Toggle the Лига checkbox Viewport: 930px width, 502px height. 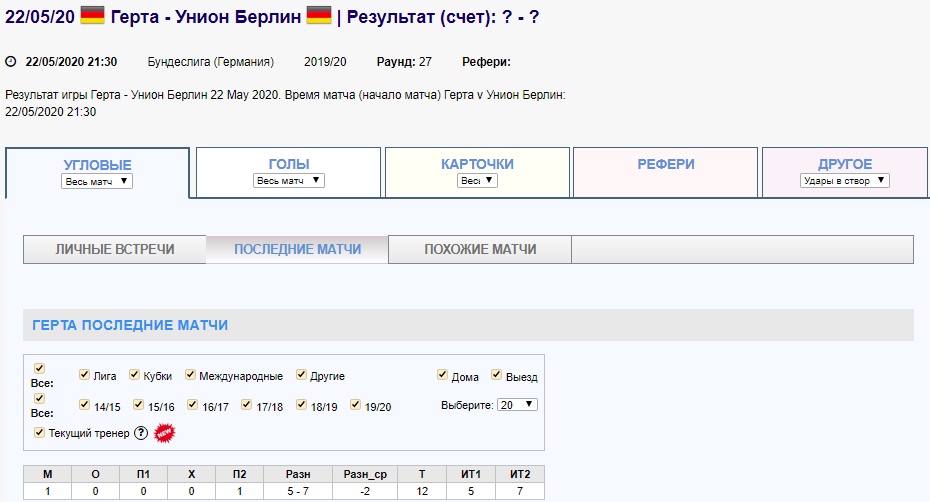[85, 376]
